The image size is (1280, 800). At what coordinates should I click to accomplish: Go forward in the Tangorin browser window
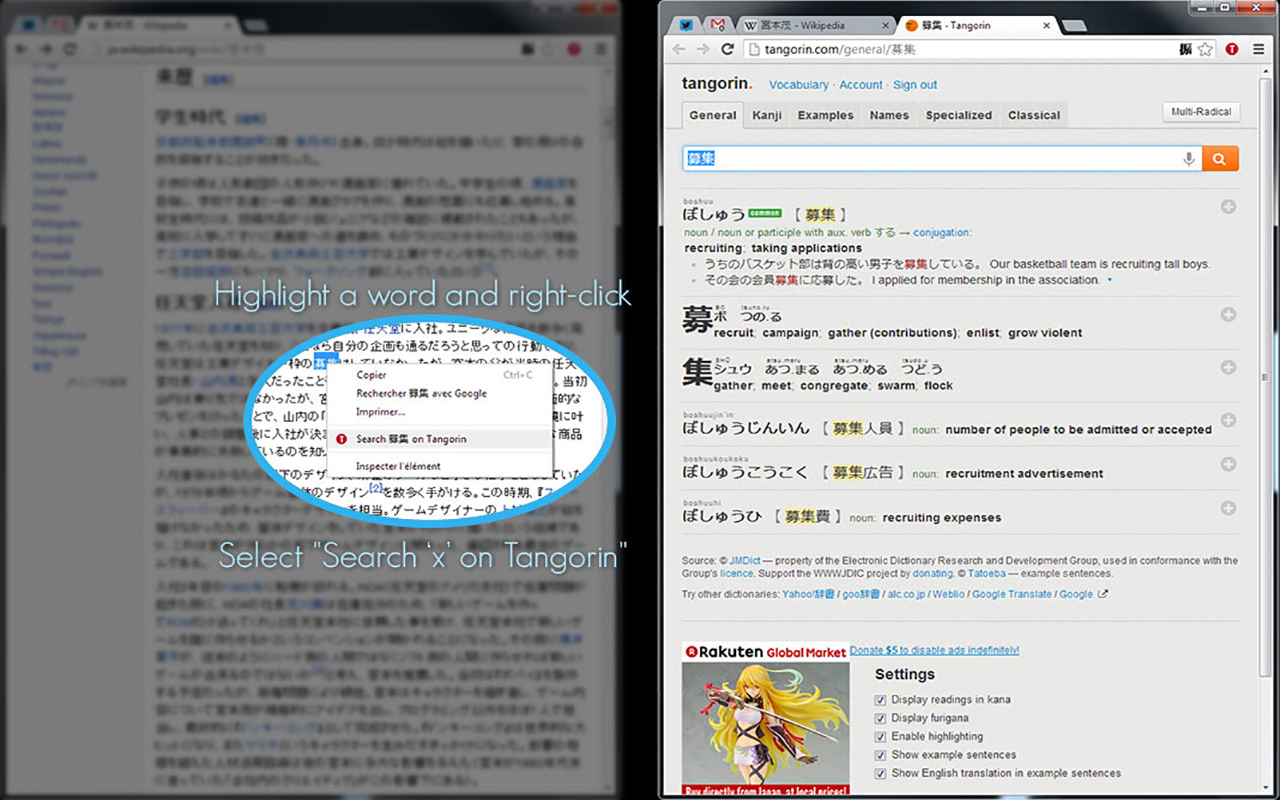(704, 49)
